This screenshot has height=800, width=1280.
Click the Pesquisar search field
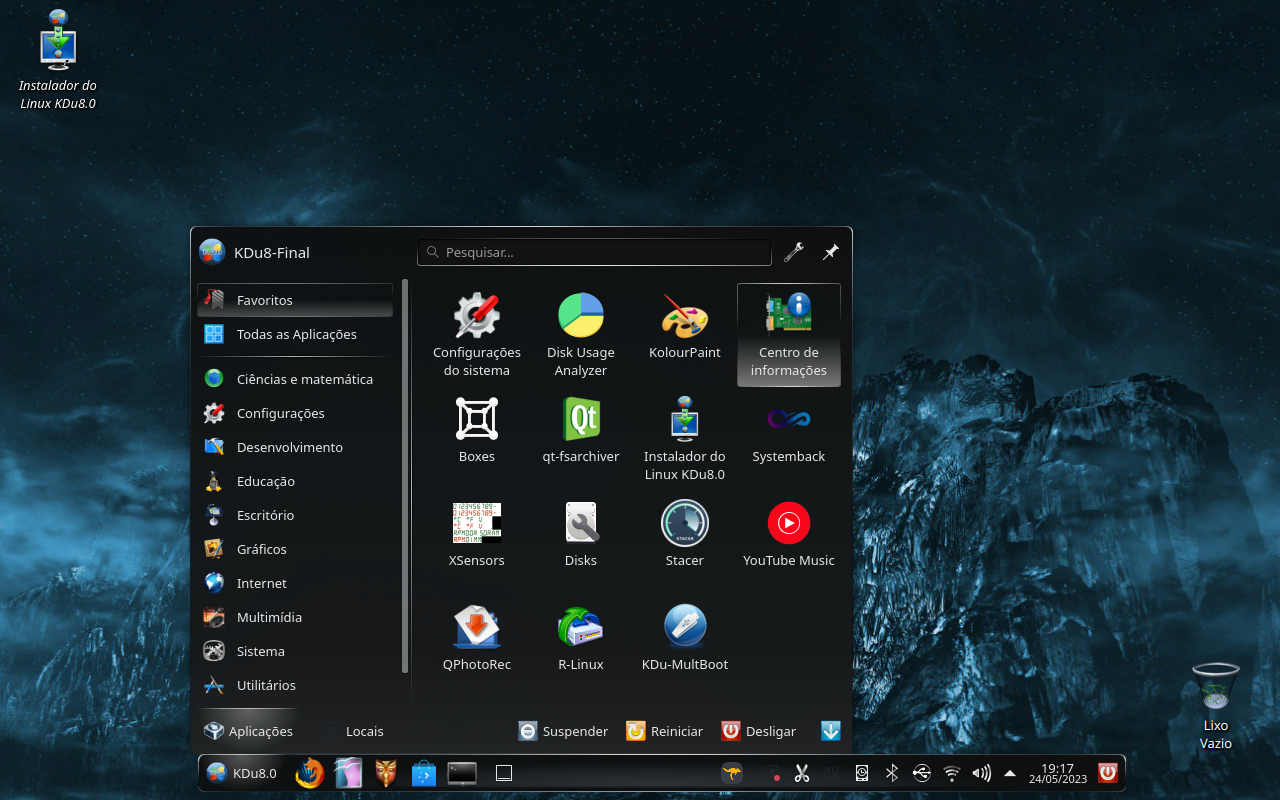pyautogui.click(x=594, y=252)
